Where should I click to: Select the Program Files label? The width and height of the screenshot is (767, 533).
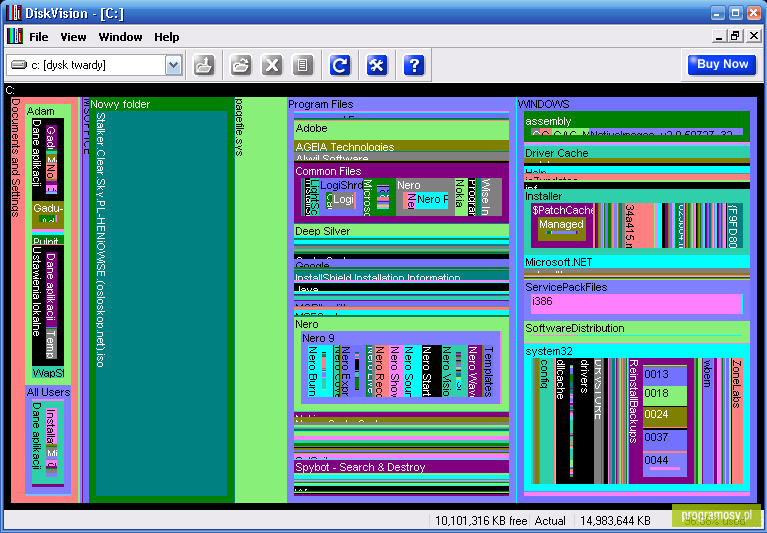320,104
